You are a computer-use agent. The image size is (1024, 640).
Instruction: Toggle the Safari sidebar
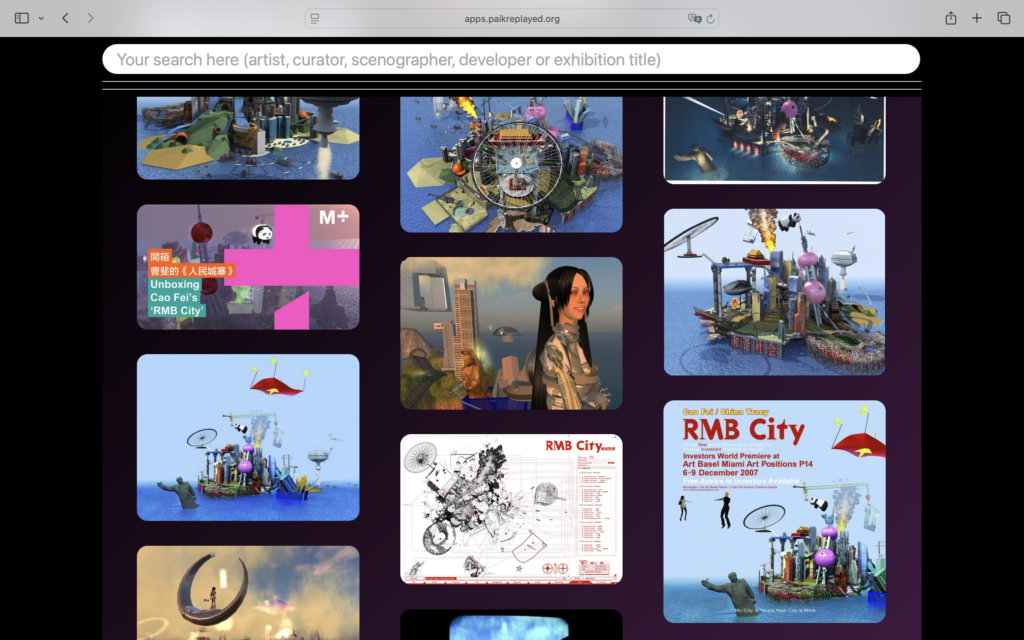[21, 18]
